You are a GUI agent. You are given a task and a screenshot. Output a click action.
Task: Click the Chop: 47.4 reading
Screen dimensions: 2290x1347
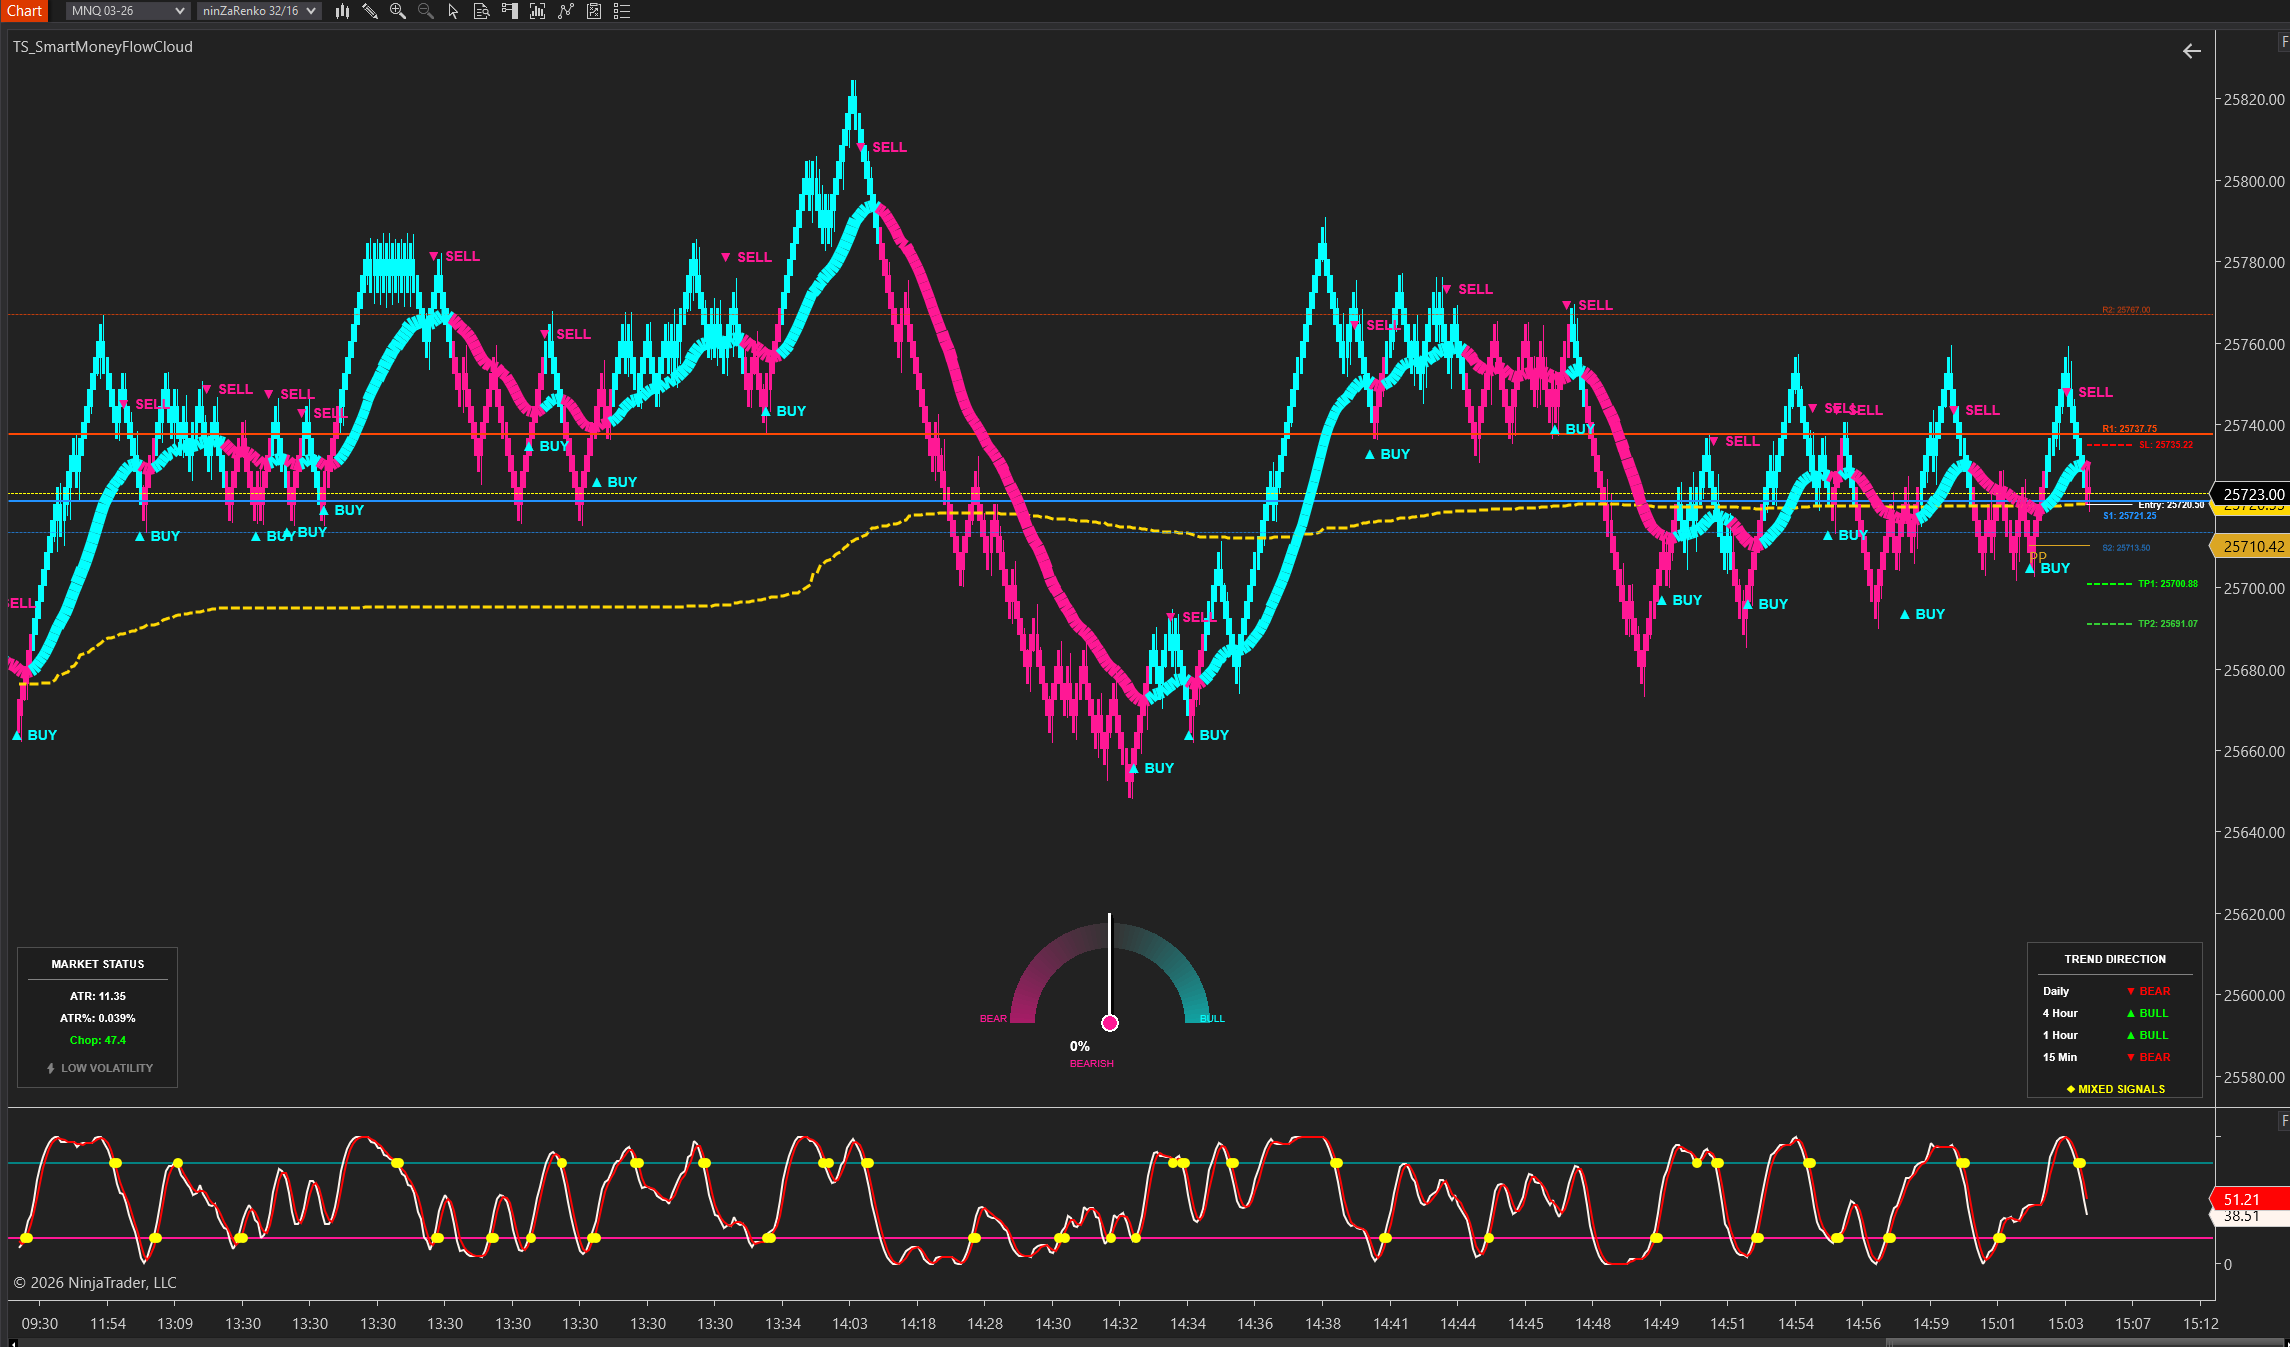pos(98,1040)
